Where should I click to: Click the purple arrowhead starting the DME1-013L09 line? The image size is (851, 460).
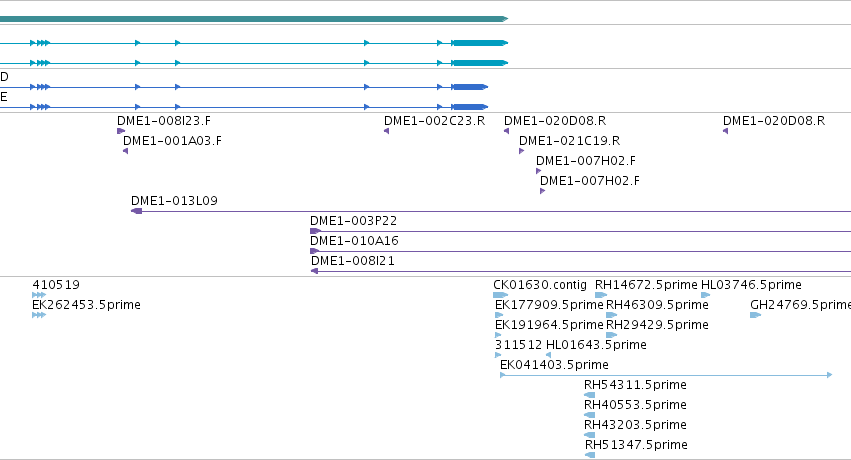pos(137,211)
